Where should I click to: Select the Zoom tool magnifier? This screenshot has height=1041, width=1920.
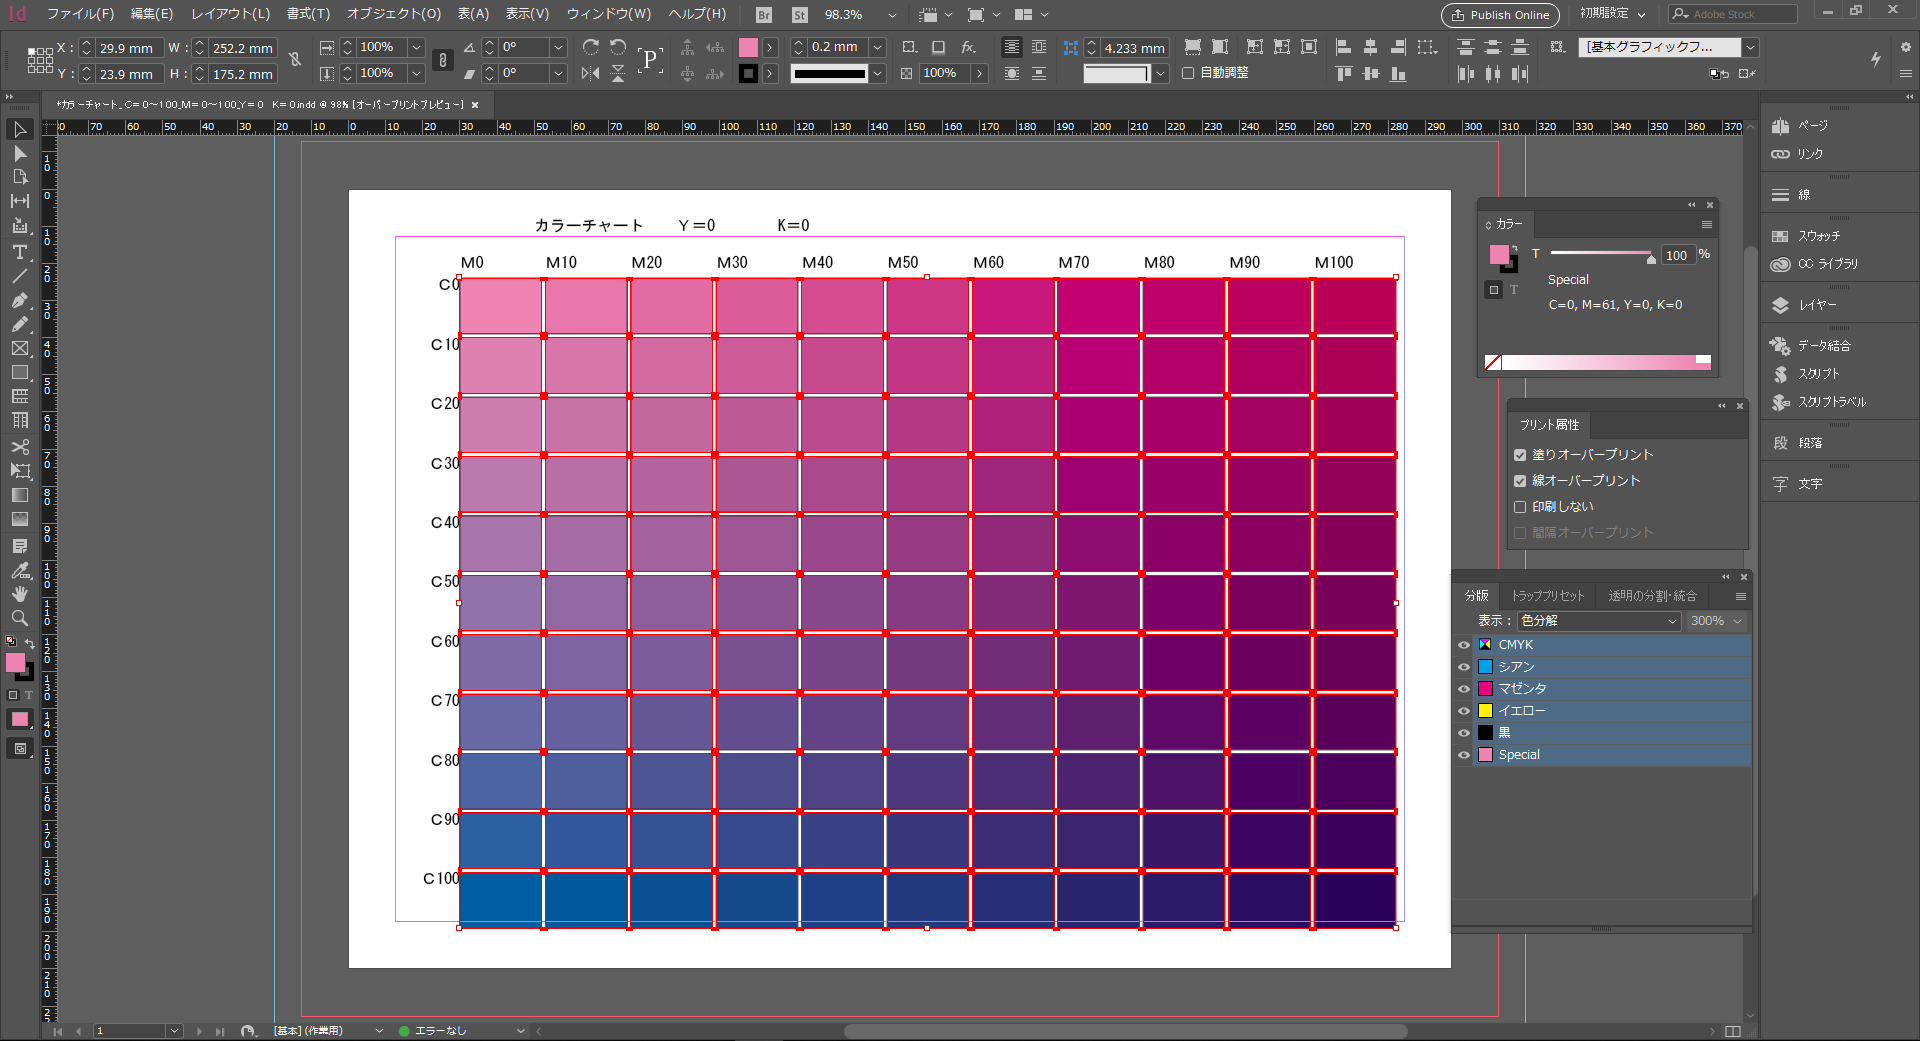[x=19, y=618]
